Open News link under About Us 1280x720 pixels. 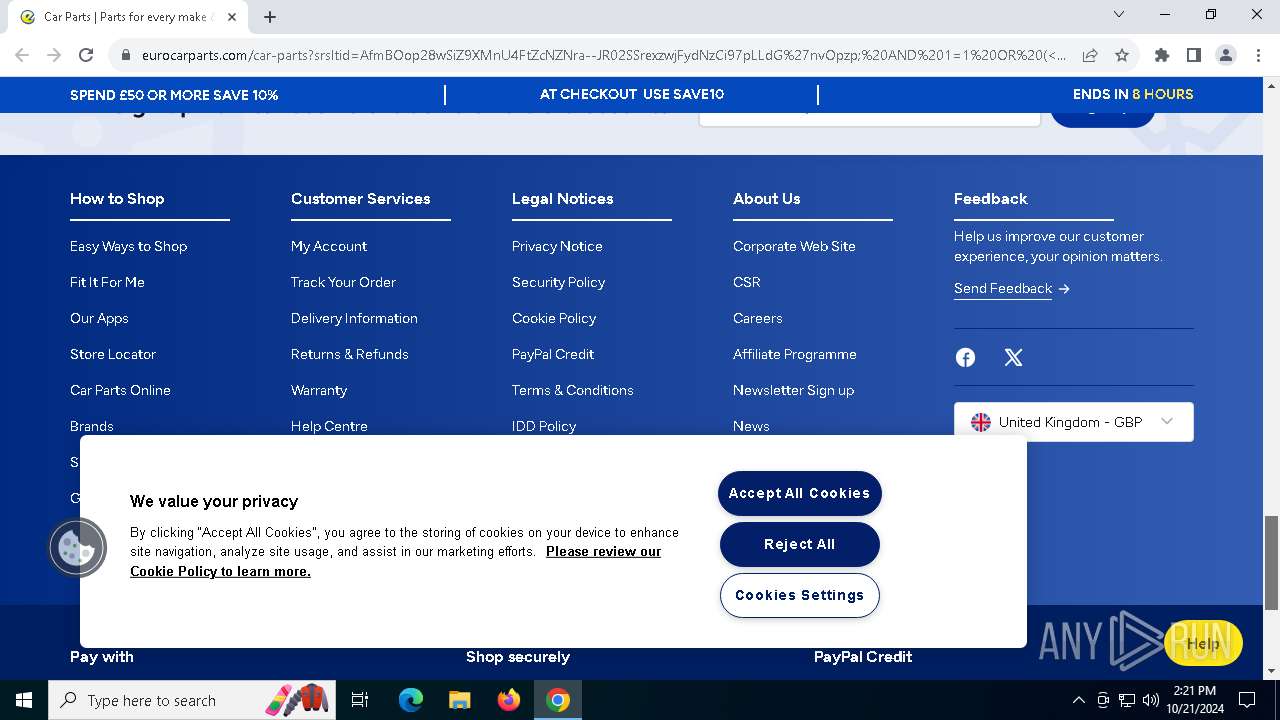click(751, 426)
